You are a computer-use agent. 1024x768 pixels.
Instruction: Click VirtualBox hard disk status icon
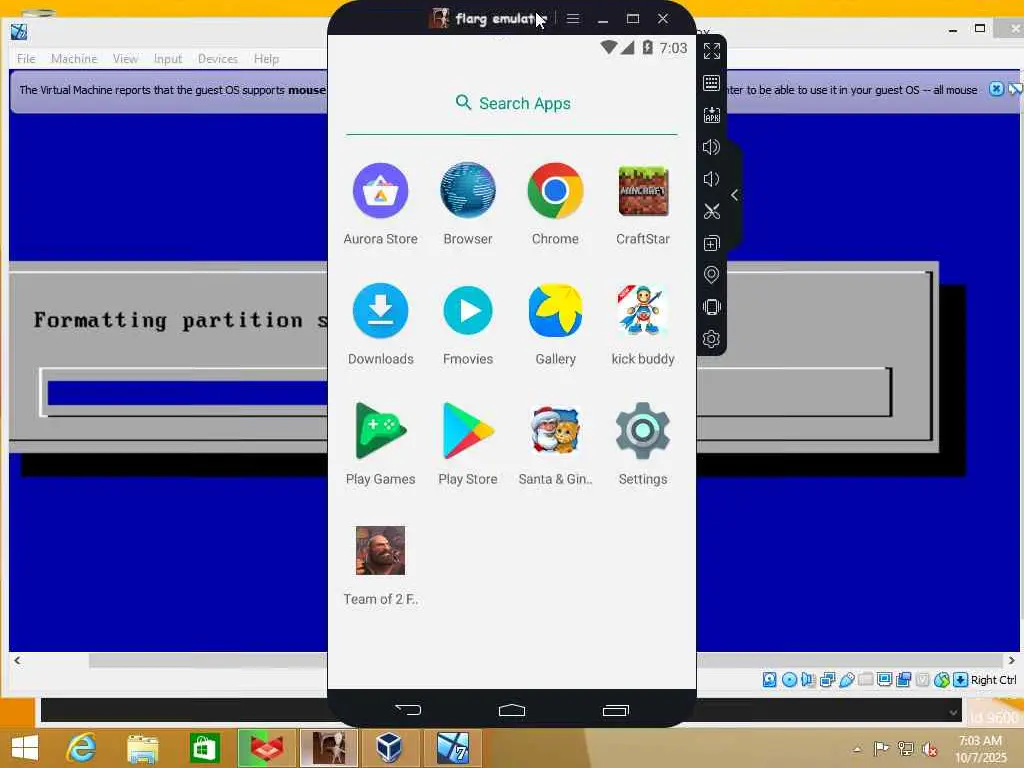tap(770, 680)
